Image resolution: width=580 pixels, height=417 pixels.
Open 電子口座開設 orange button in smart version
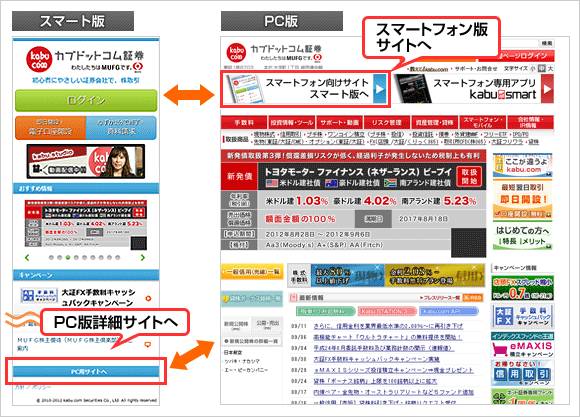[x=50, y=128]
